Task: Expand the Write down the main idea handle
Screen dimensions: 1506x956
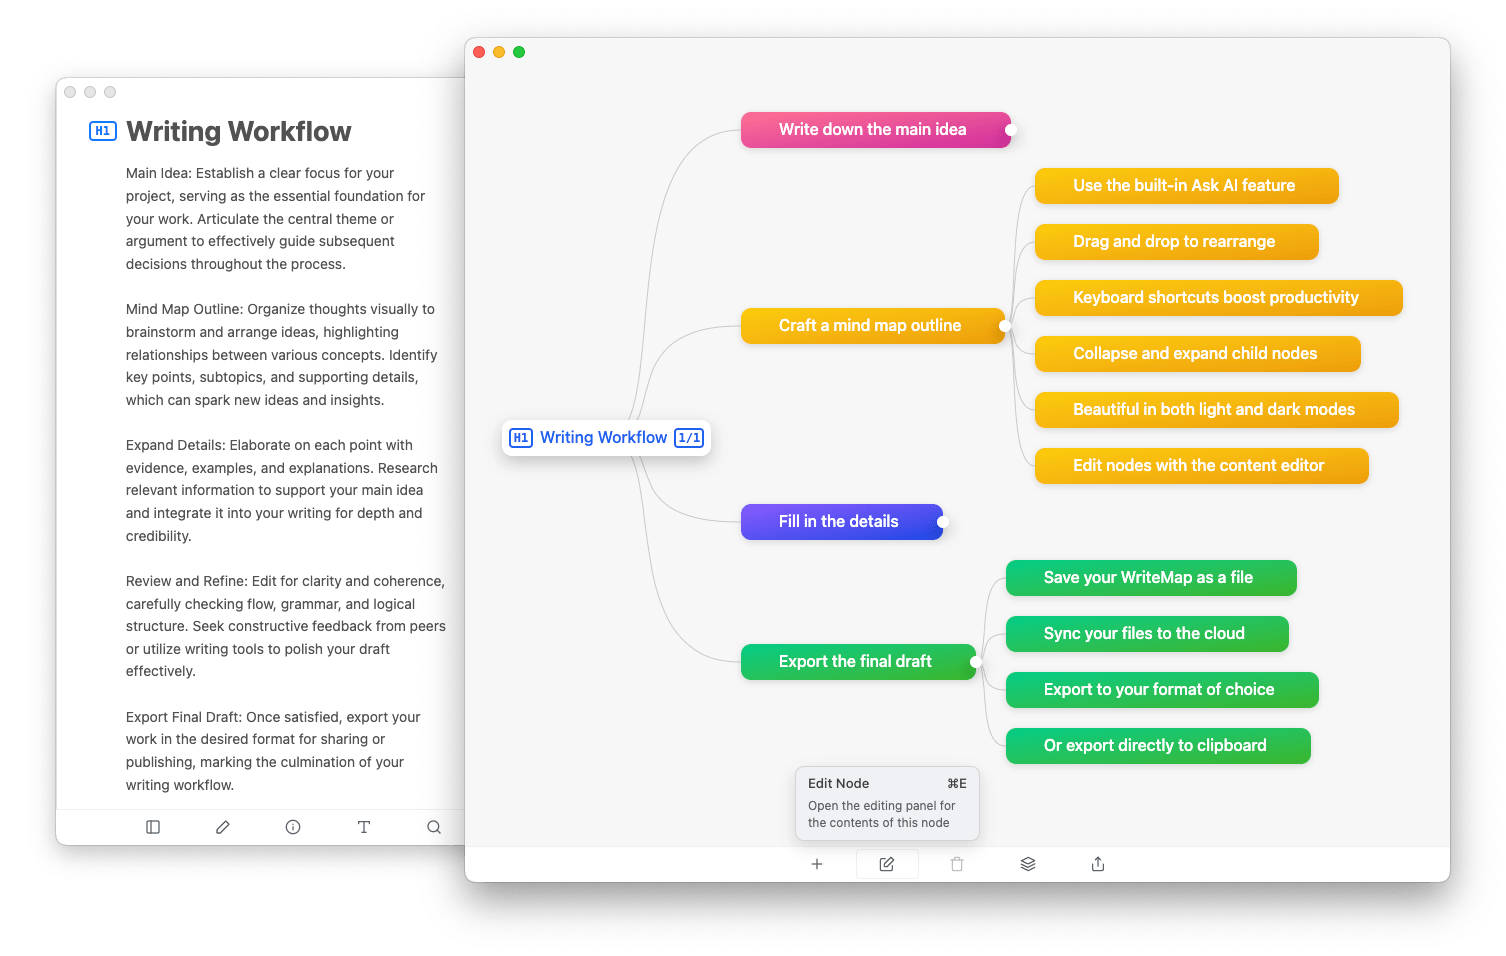Action: point(1011,130)
